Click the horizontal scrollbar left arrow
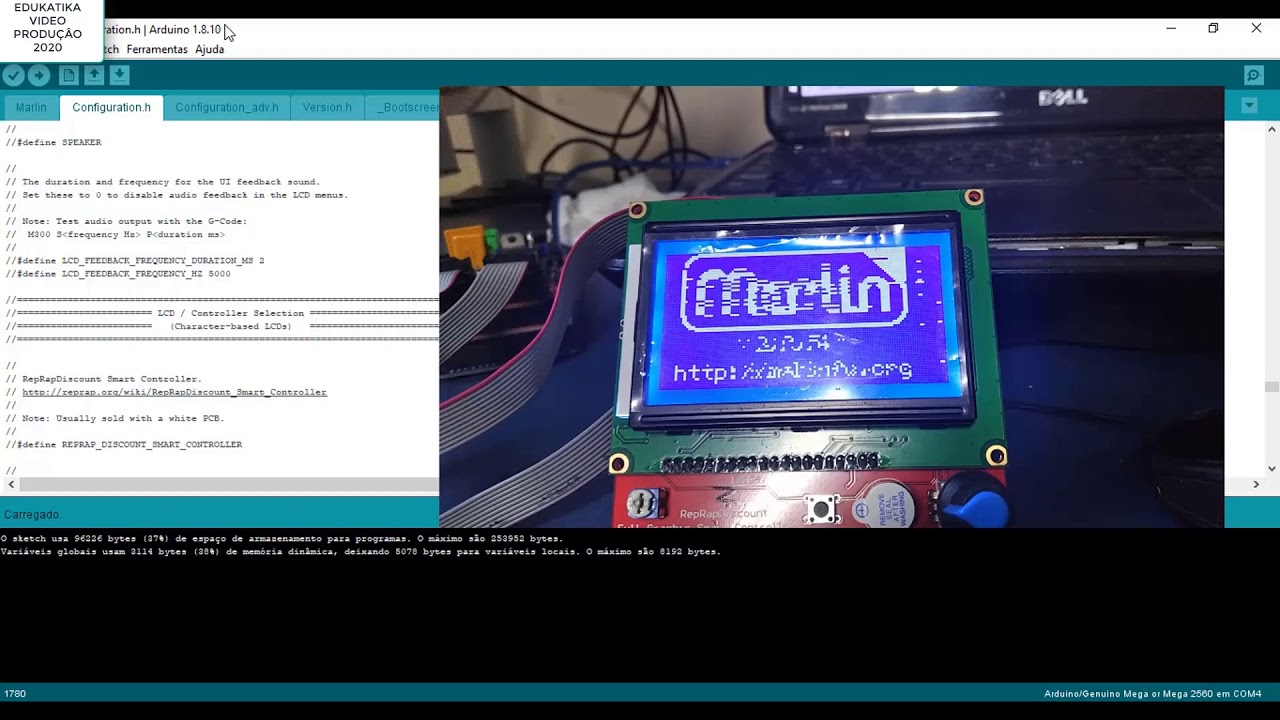 tap(11, 484)
